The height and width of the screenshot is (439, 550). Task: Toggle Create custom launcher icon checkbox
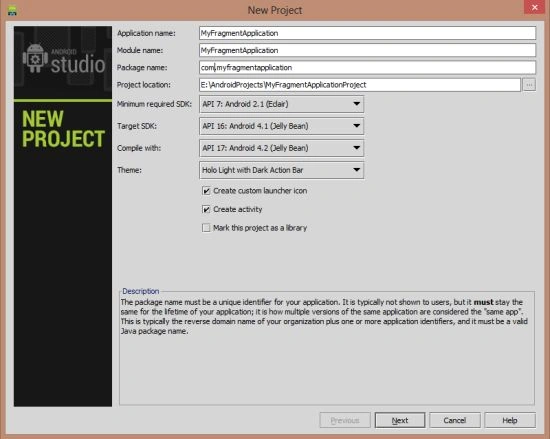pyautogui.click(x=206, y=191)
